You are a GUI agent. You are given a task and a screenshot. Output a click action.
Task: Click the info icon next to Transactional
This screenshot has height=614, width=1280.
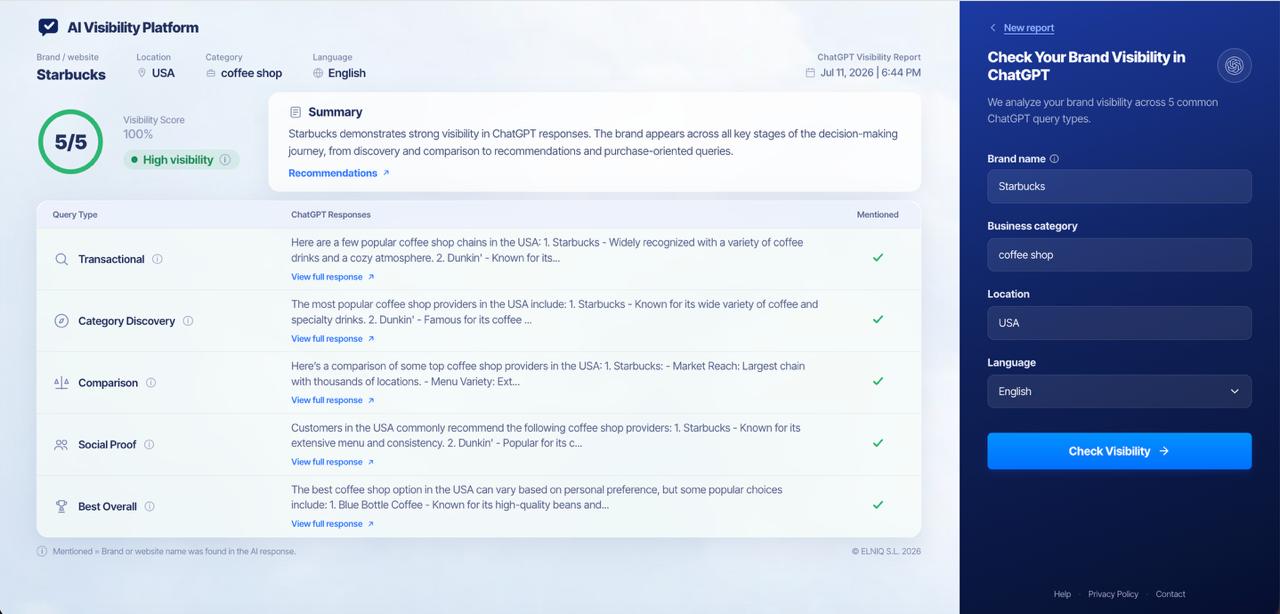(157, 259)
